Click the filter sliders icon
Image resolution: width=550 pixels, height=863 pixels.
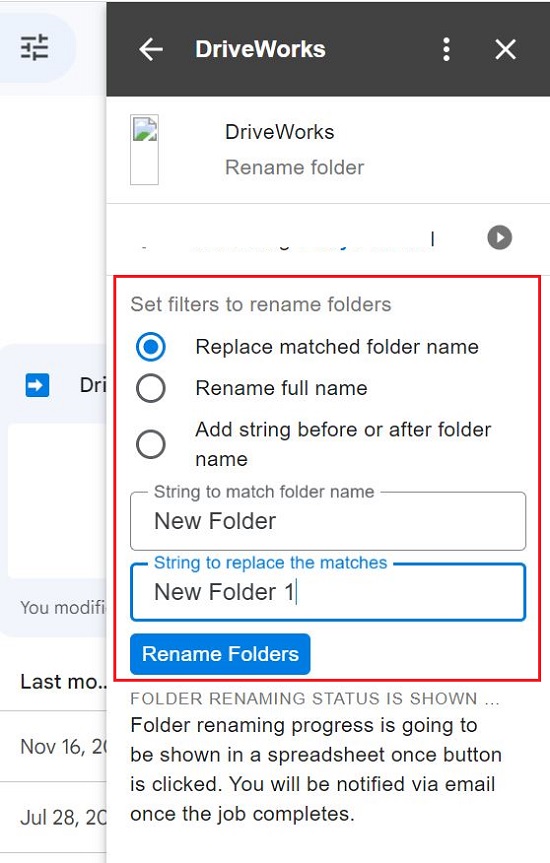35,47
